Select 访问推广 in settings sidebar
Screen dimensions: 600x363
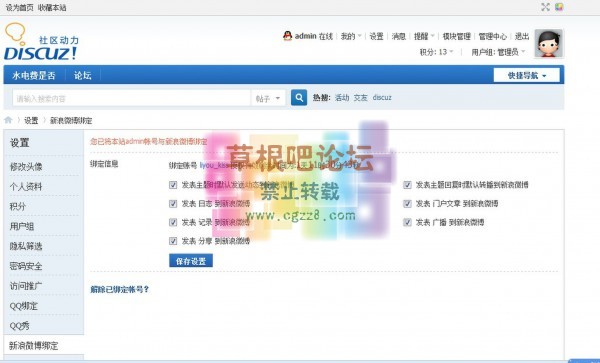[26, 286]
